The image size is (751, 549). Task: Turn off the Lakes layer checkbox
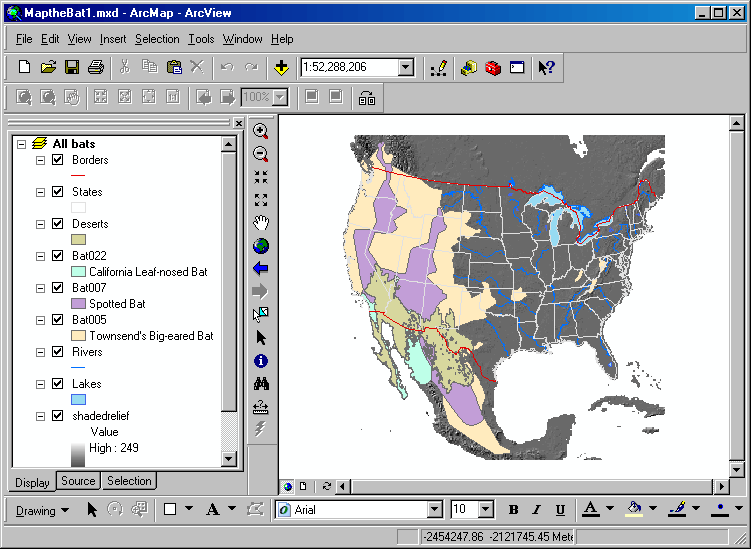tap(57, 384)
